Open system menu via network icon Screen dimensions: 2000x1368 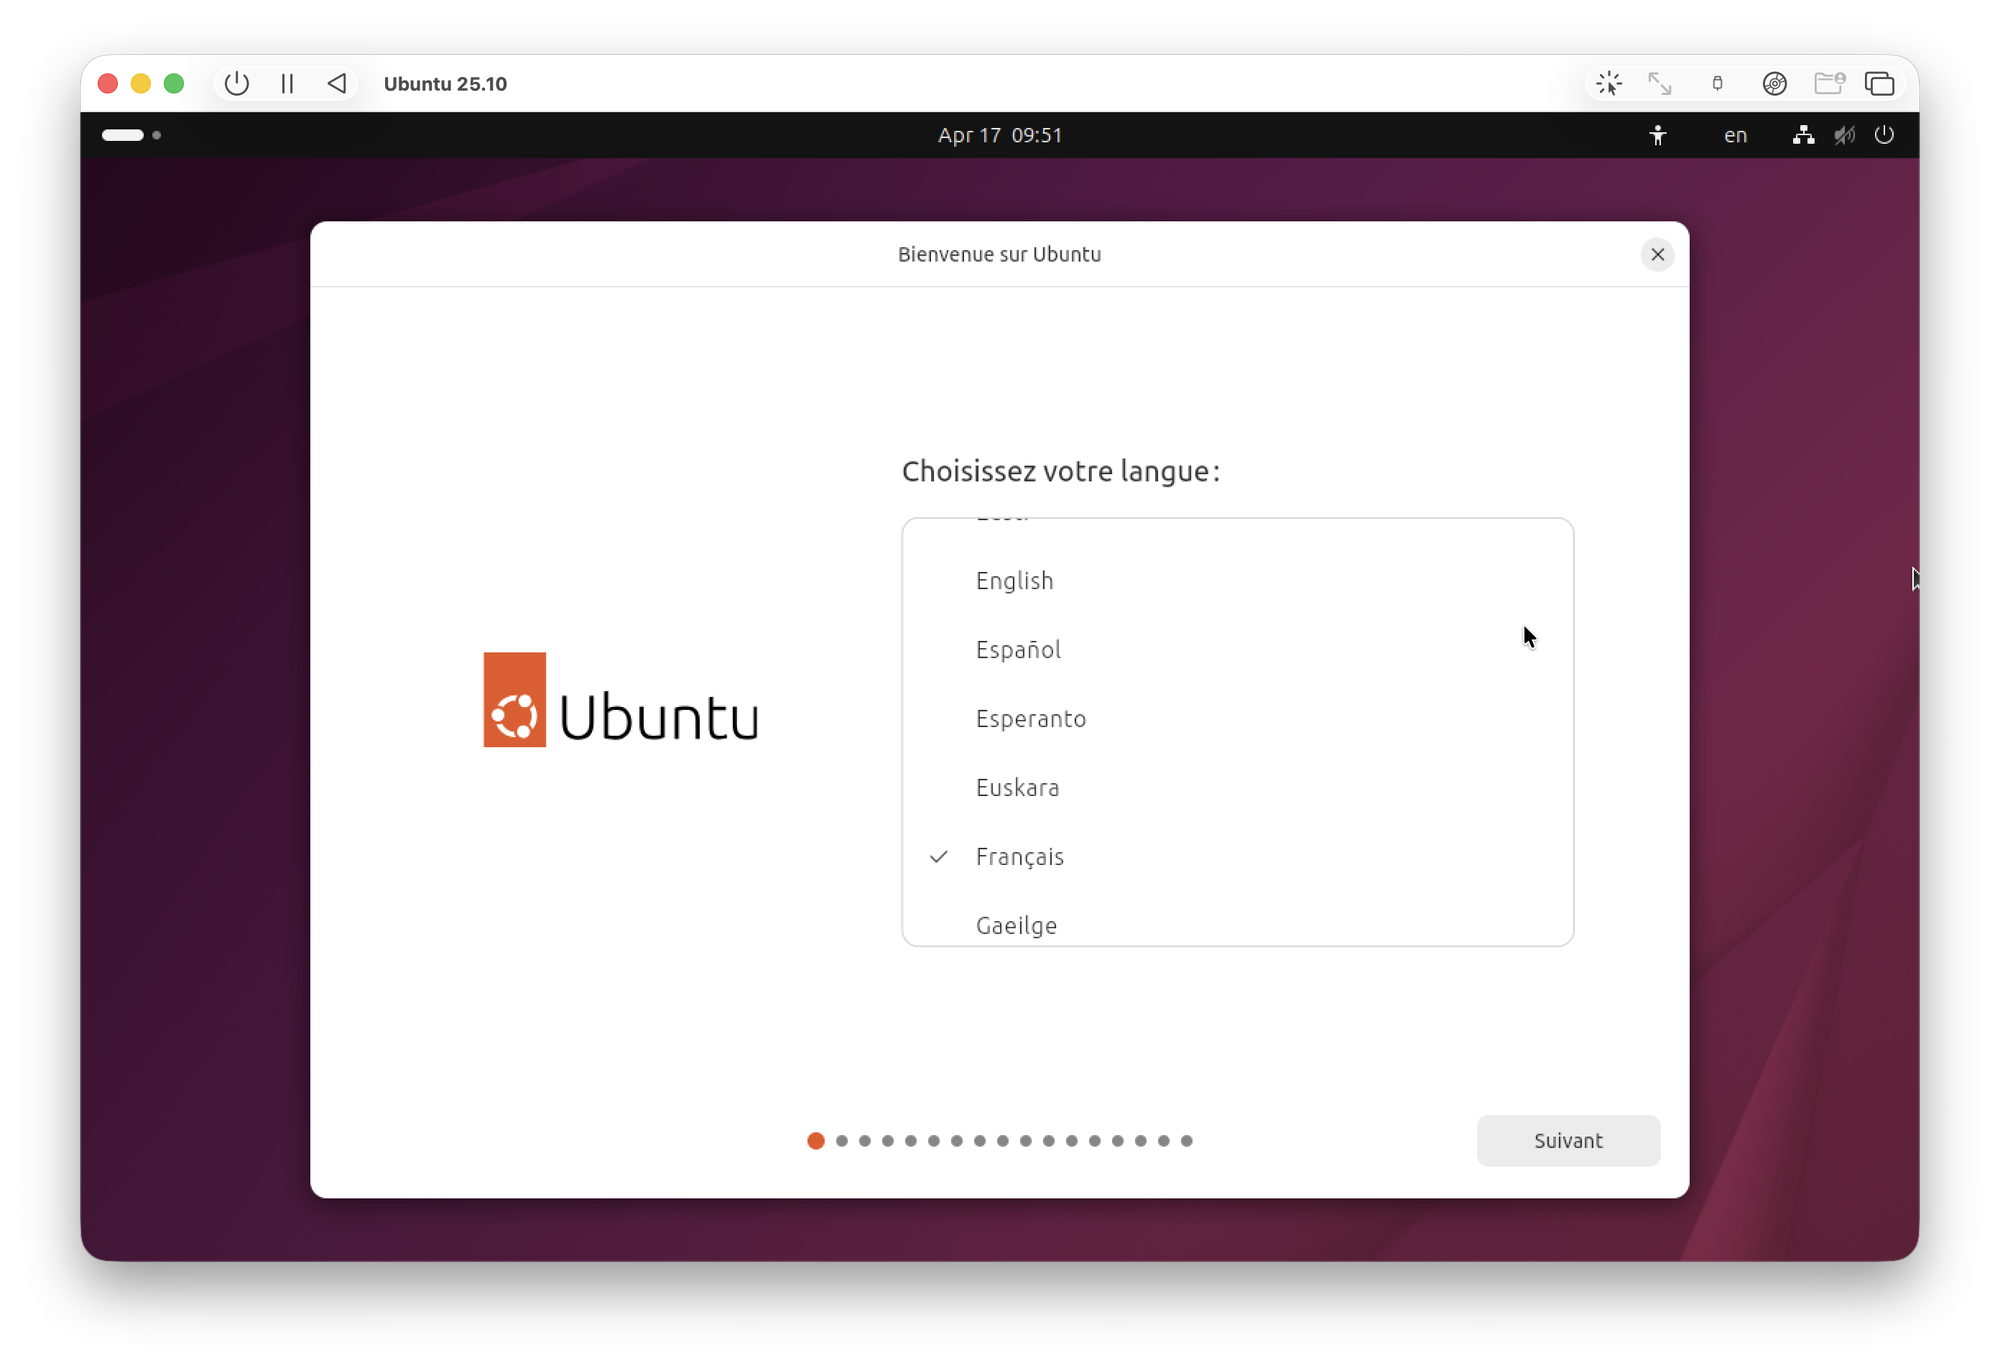[x=1803, y=135]
